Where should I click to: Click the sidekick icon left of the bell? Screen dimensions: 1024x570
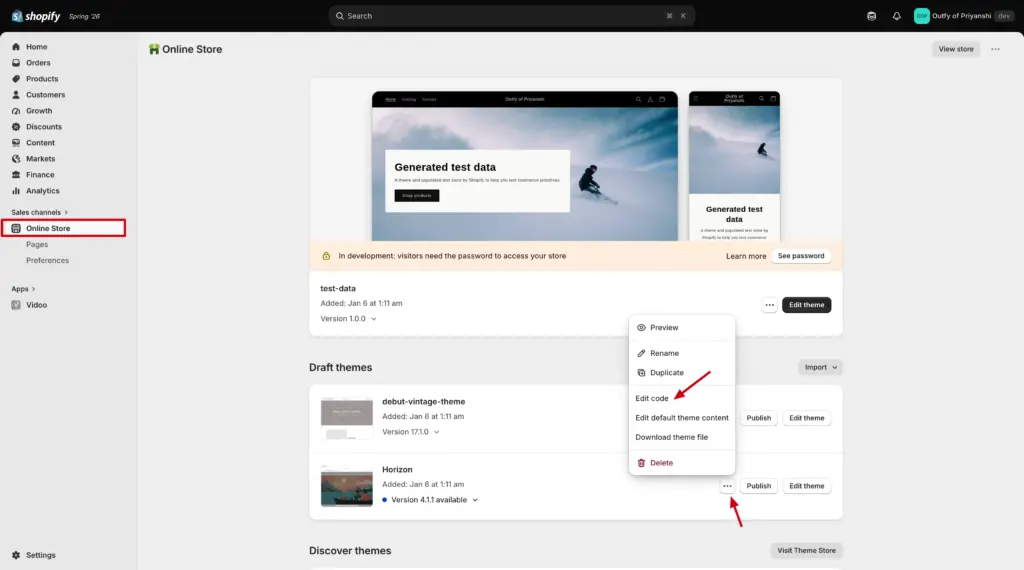871,16
